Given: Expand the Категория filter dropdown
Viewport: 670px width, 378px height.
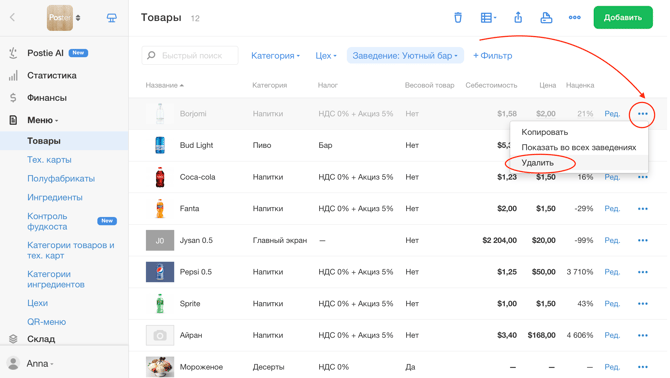Looking at the screenshot, I should 275,56.
